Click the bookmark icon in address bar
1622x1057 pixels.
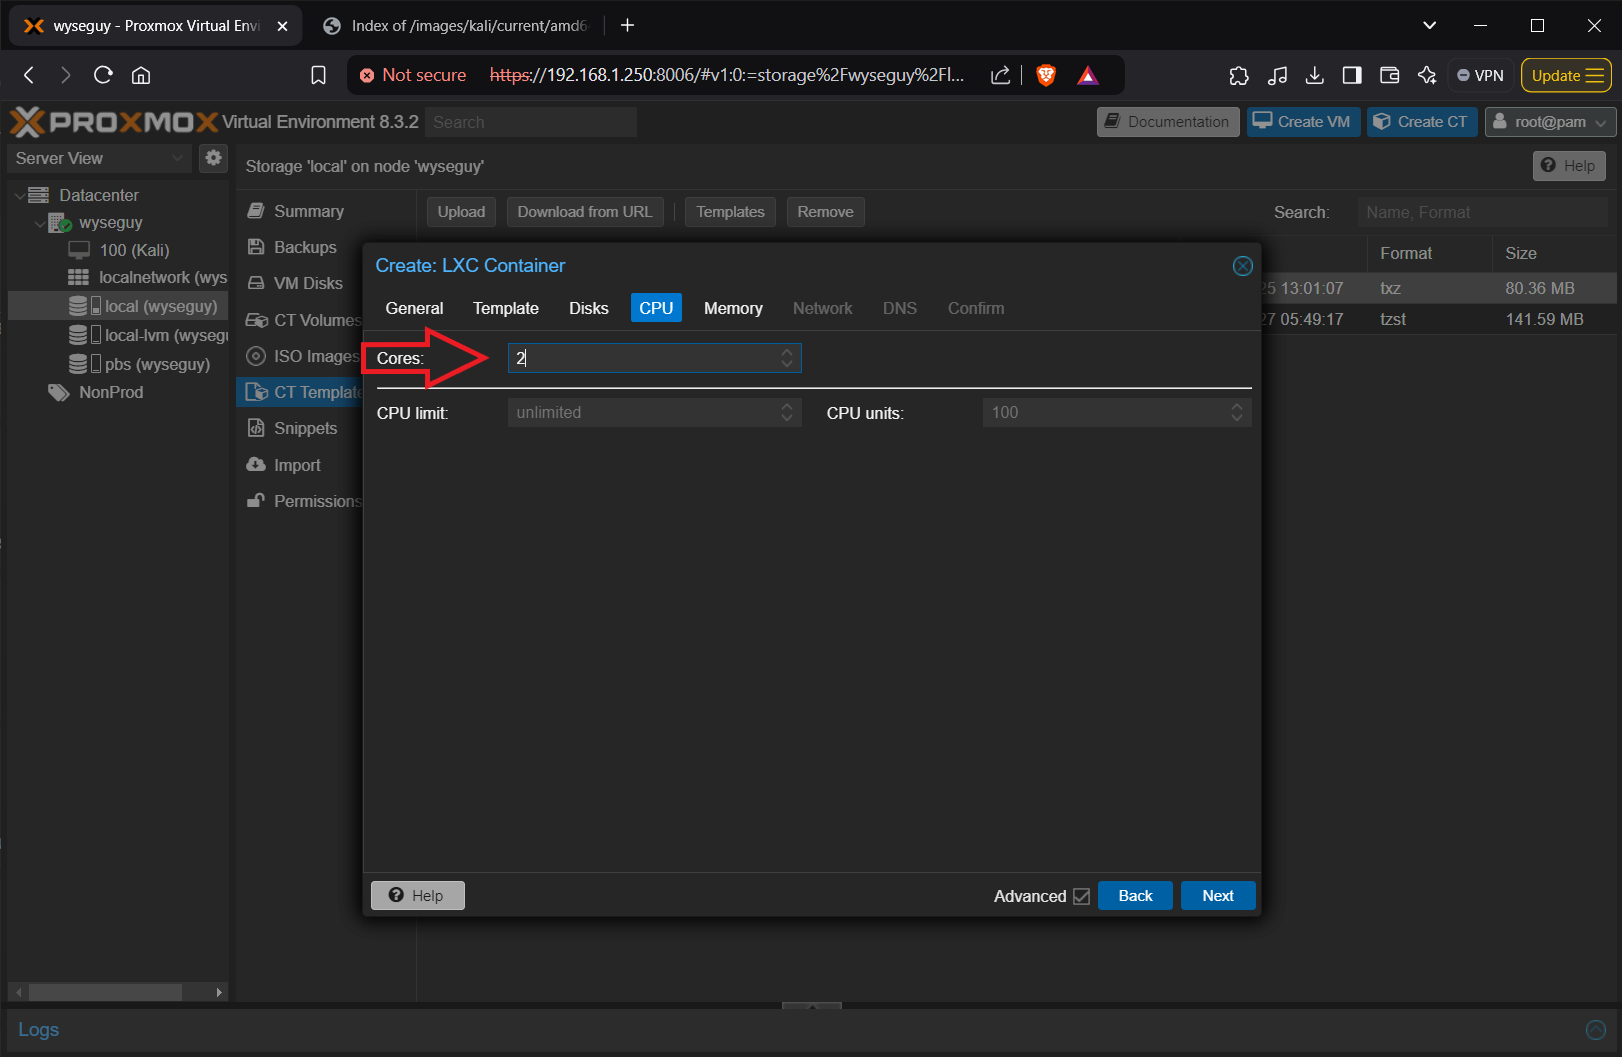pyautogui.click(x=318, y=75)
